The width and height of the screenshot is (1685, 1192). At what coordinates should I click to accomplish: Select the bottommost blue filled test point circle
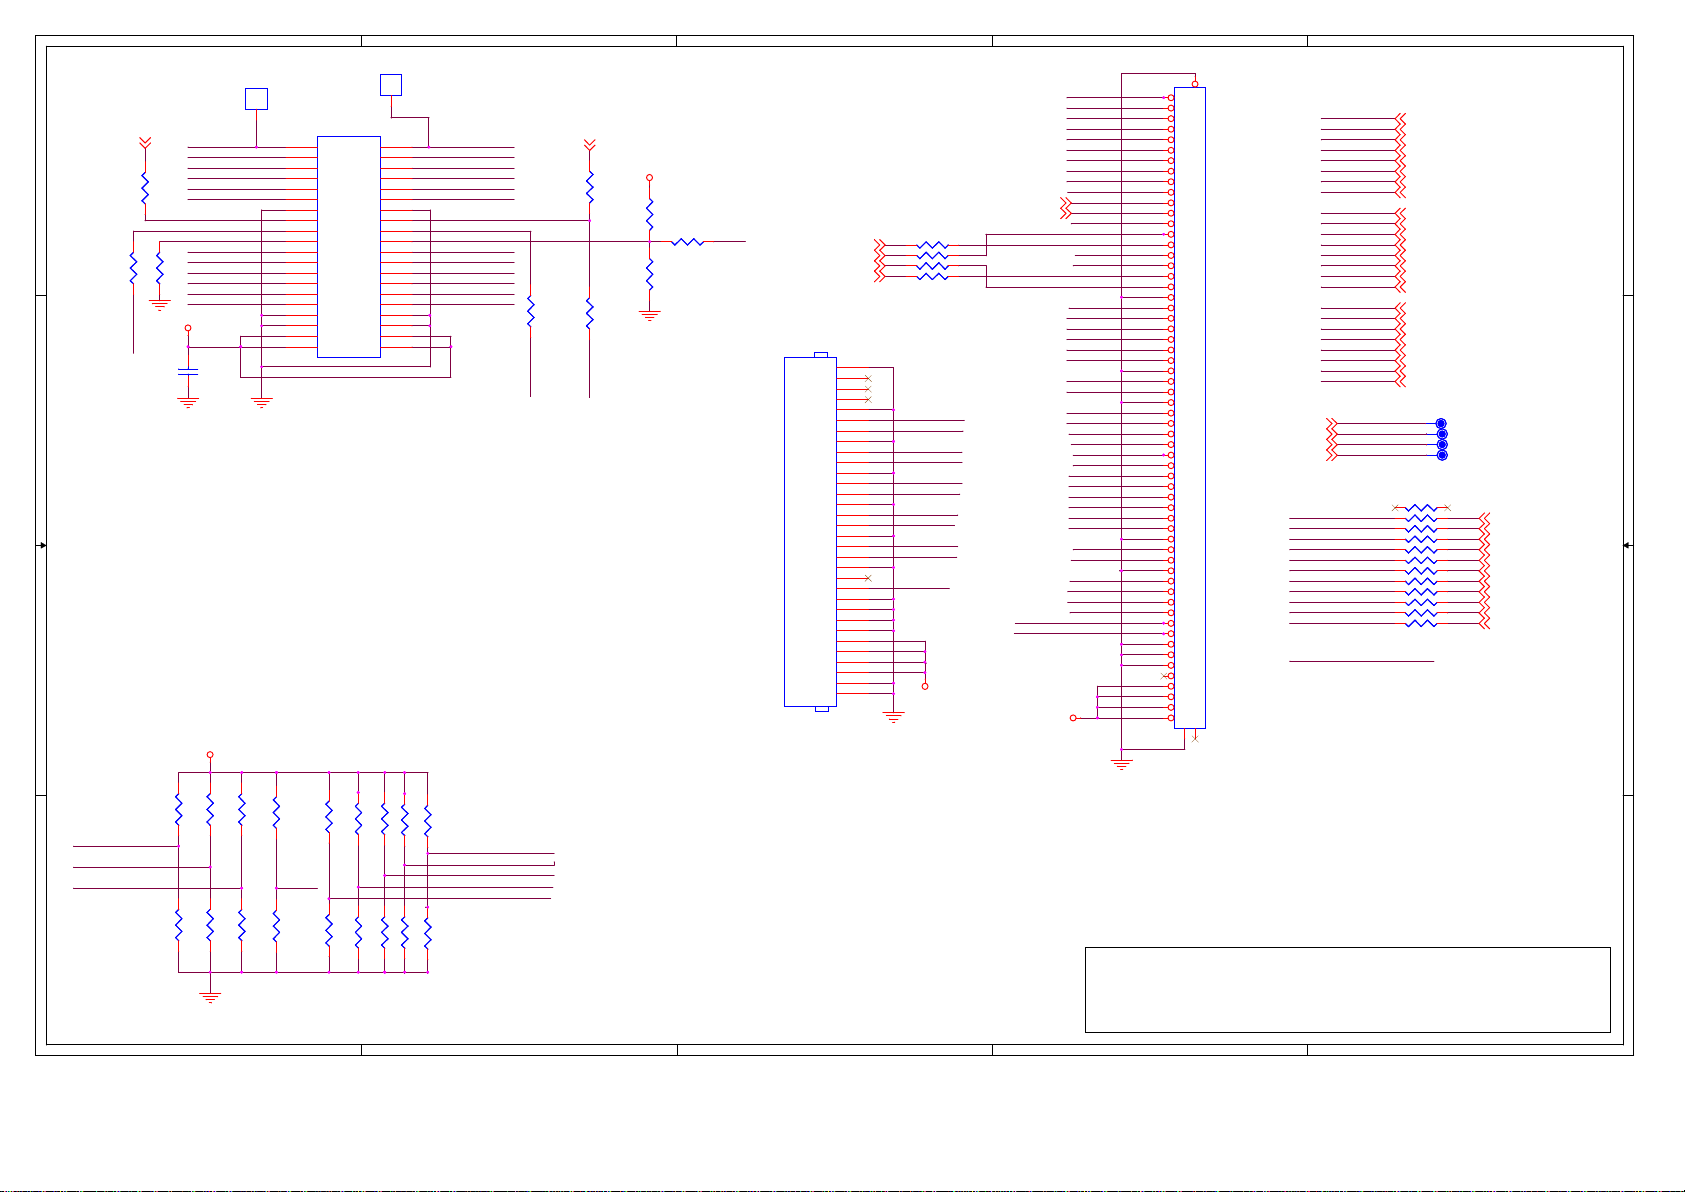(1441, 455)
